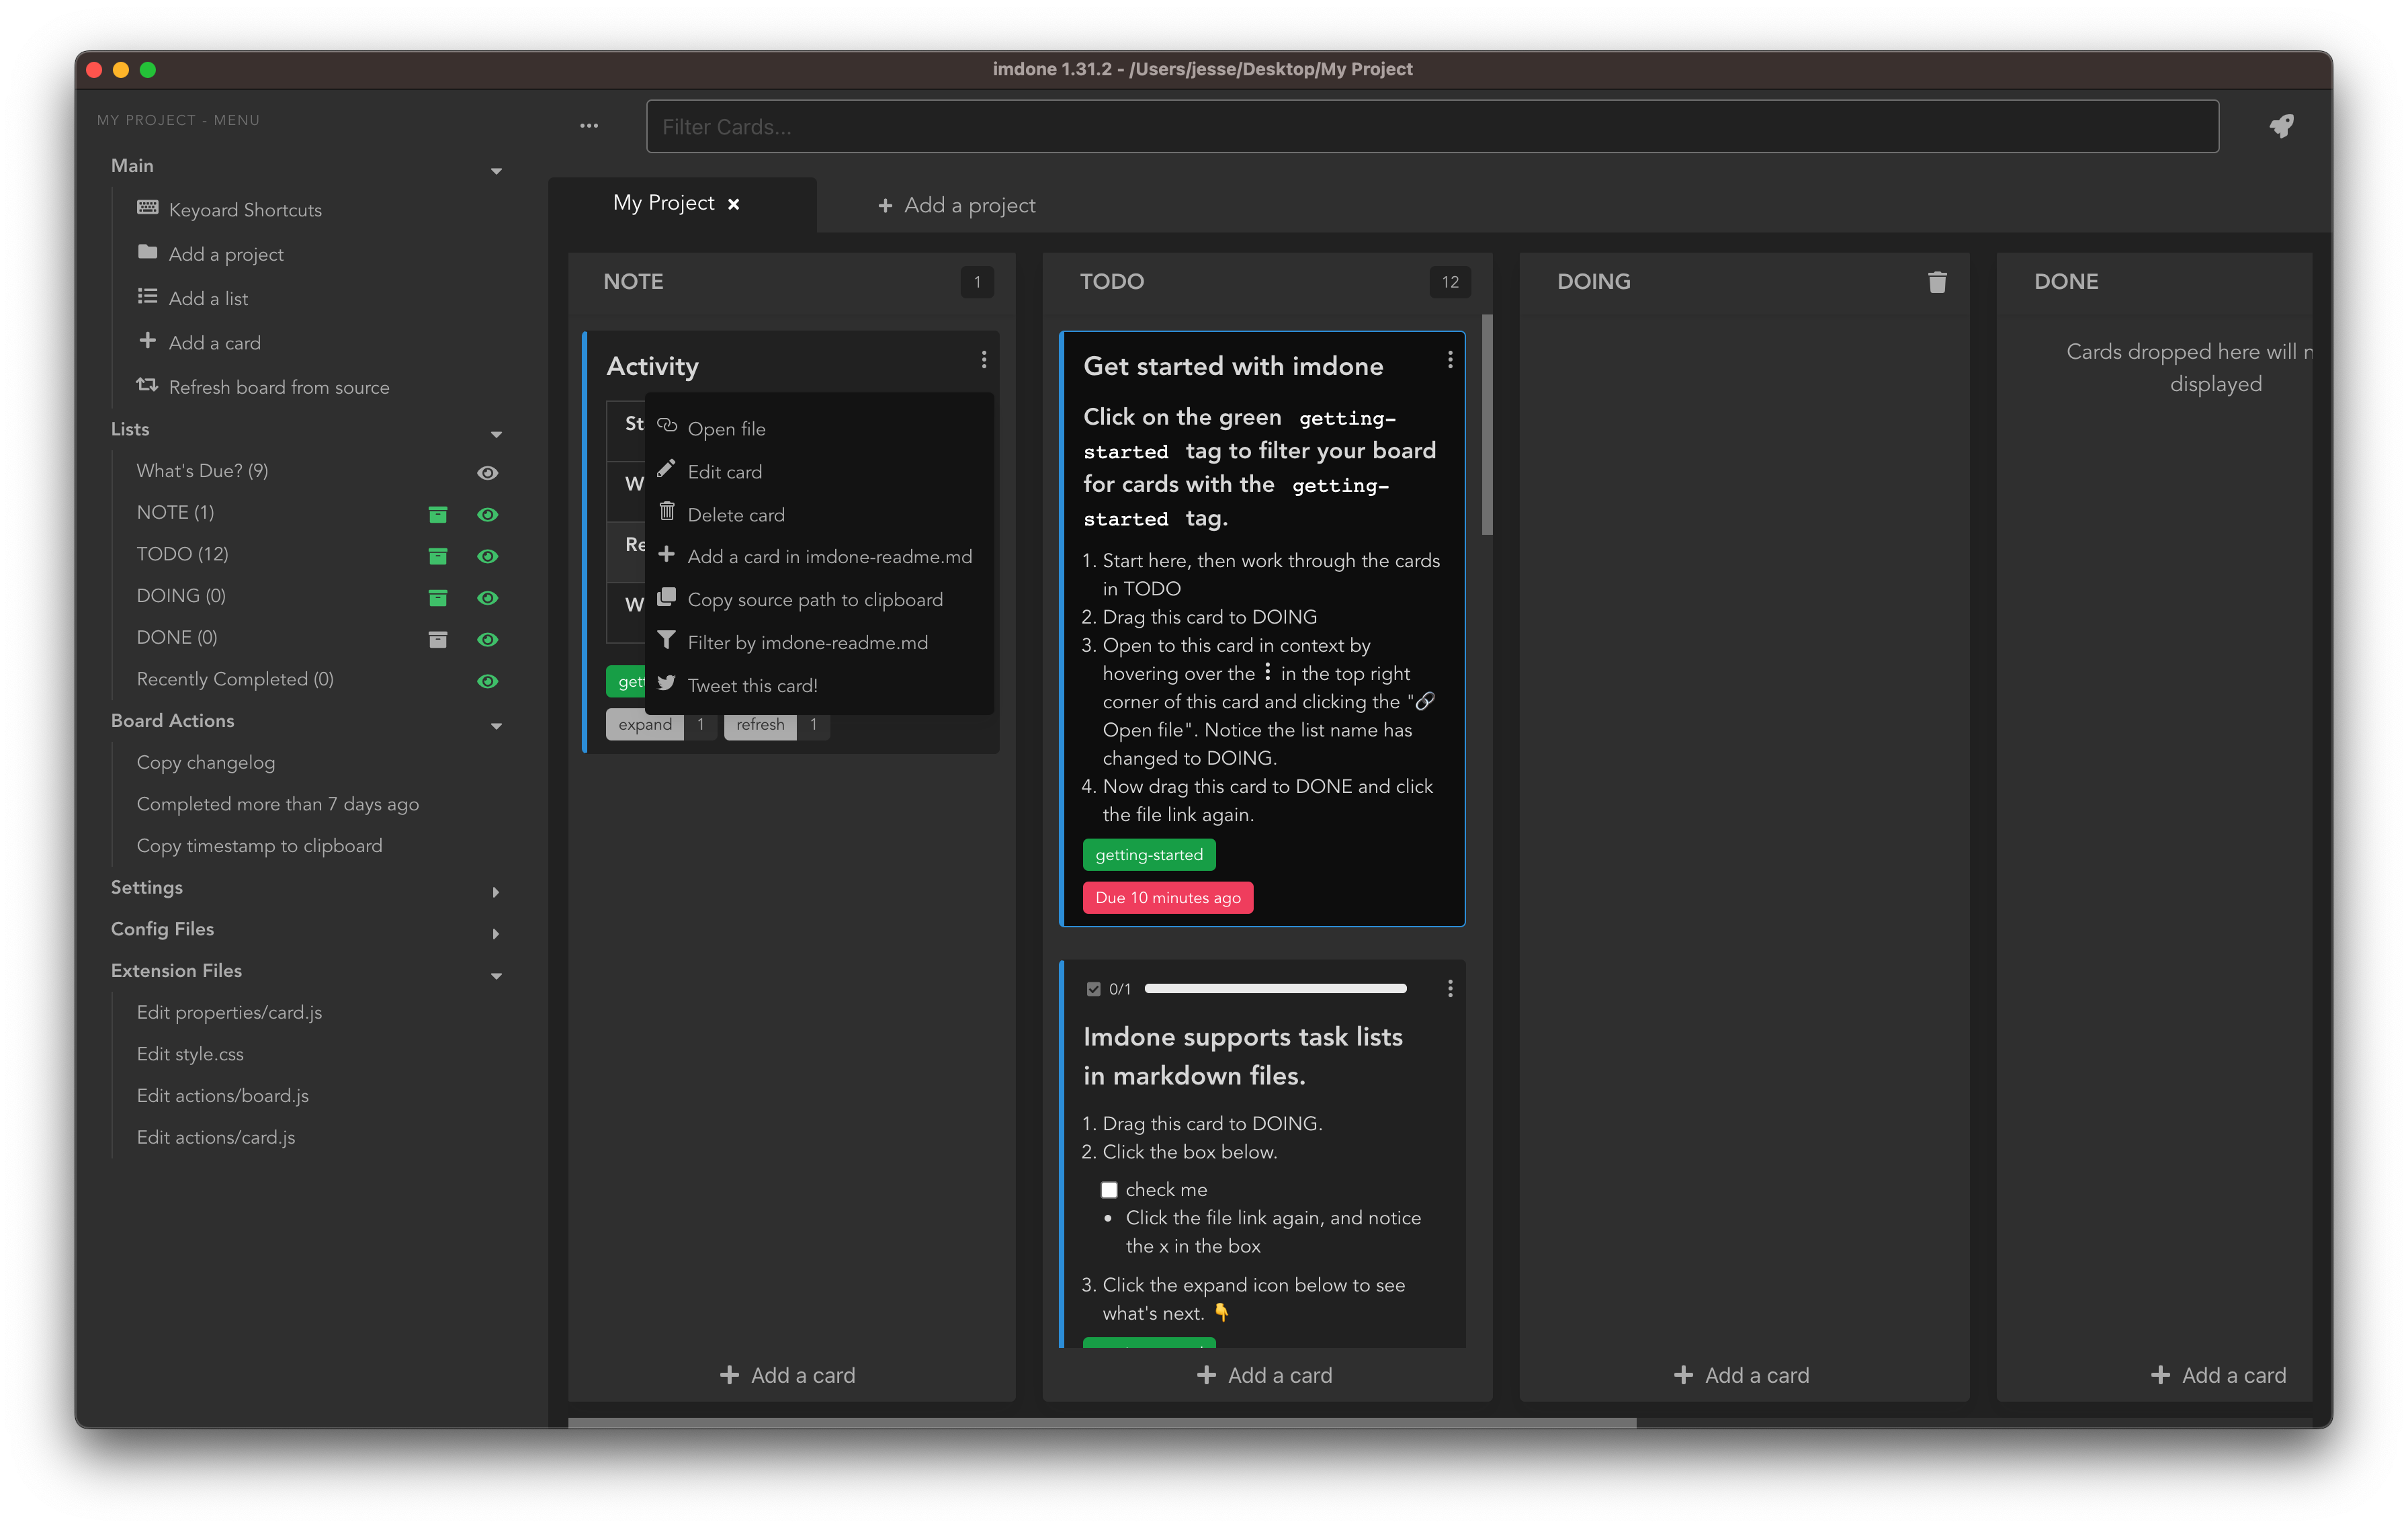2408x1528 pixels.
Task: Click the copy icon for Copy source path
Action: (667, 598)
